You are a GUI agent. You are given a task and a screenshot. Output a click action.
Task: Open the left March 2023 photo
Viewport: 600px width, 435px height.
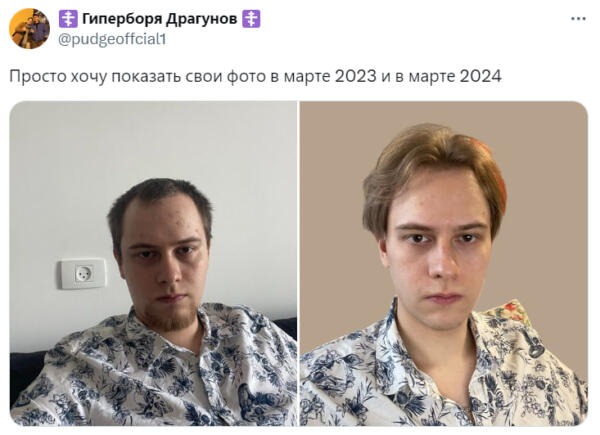(x=153, y=264)
